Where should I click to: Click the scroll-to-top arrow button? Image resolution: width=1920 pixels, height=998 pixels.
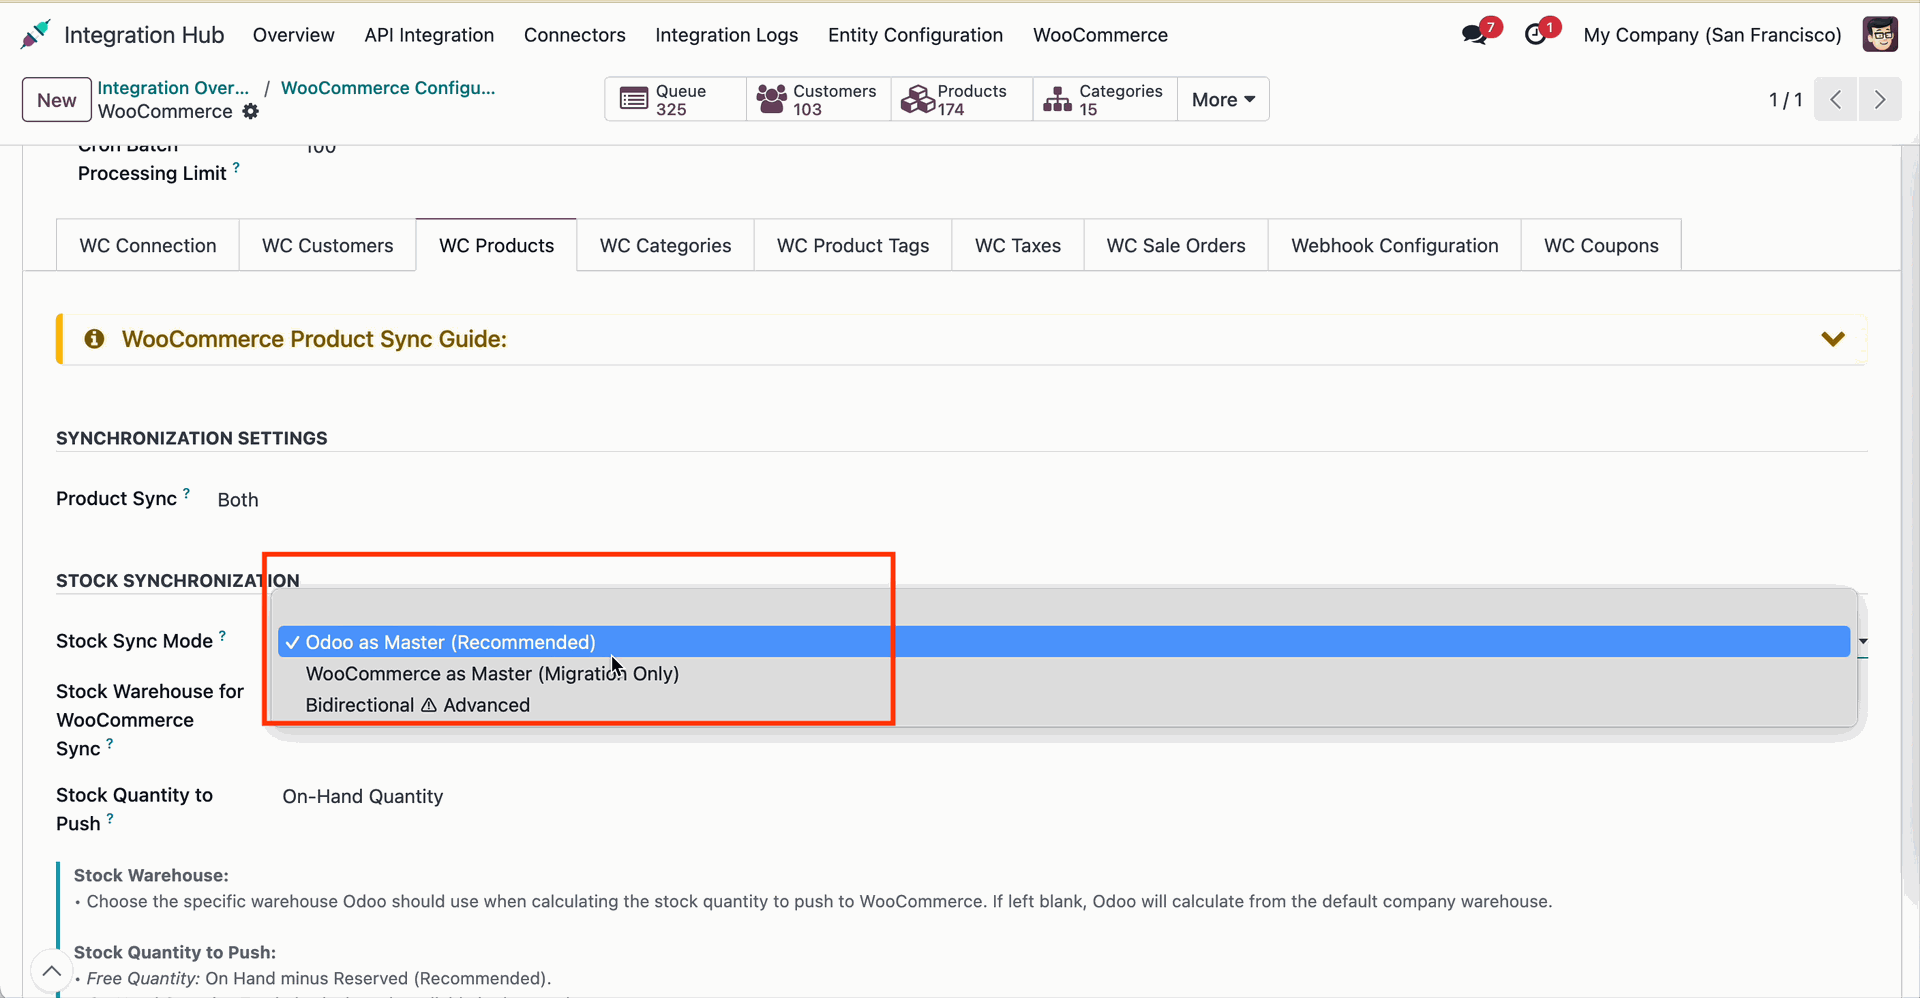tap(51, 971)
